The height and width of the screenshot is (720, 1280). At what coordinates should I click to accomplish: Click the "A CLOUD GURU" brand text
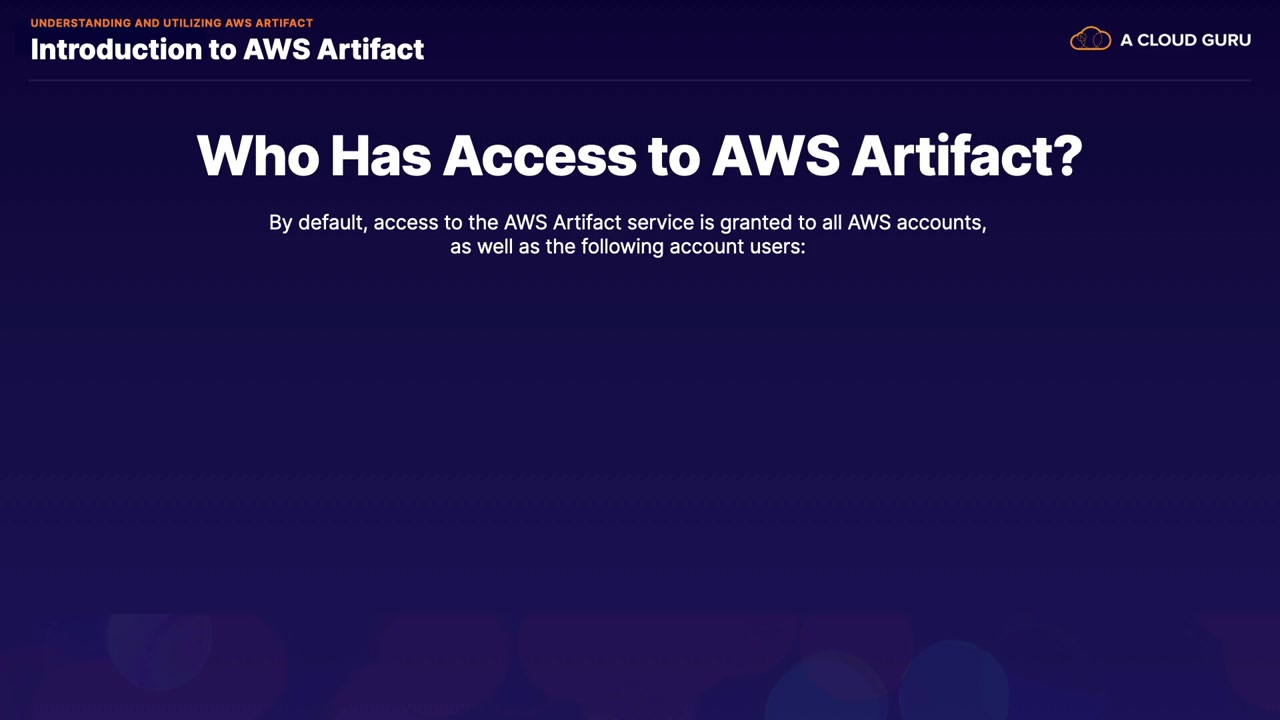pos(1185,40)
